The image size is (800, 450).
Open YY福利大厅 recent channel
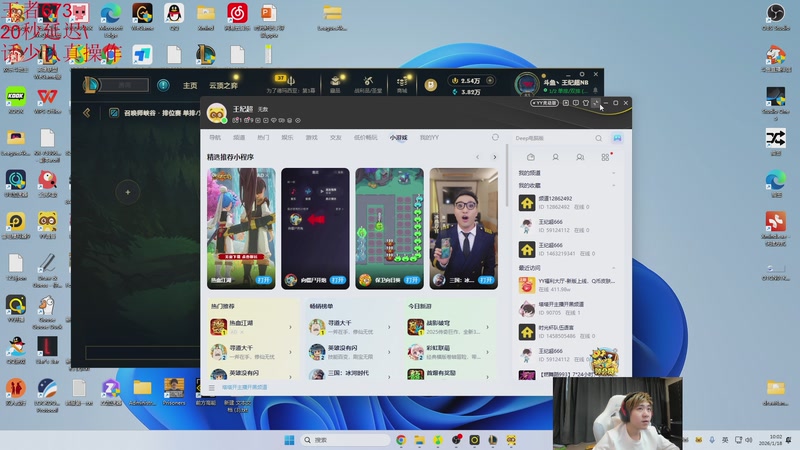pos(566,285)
